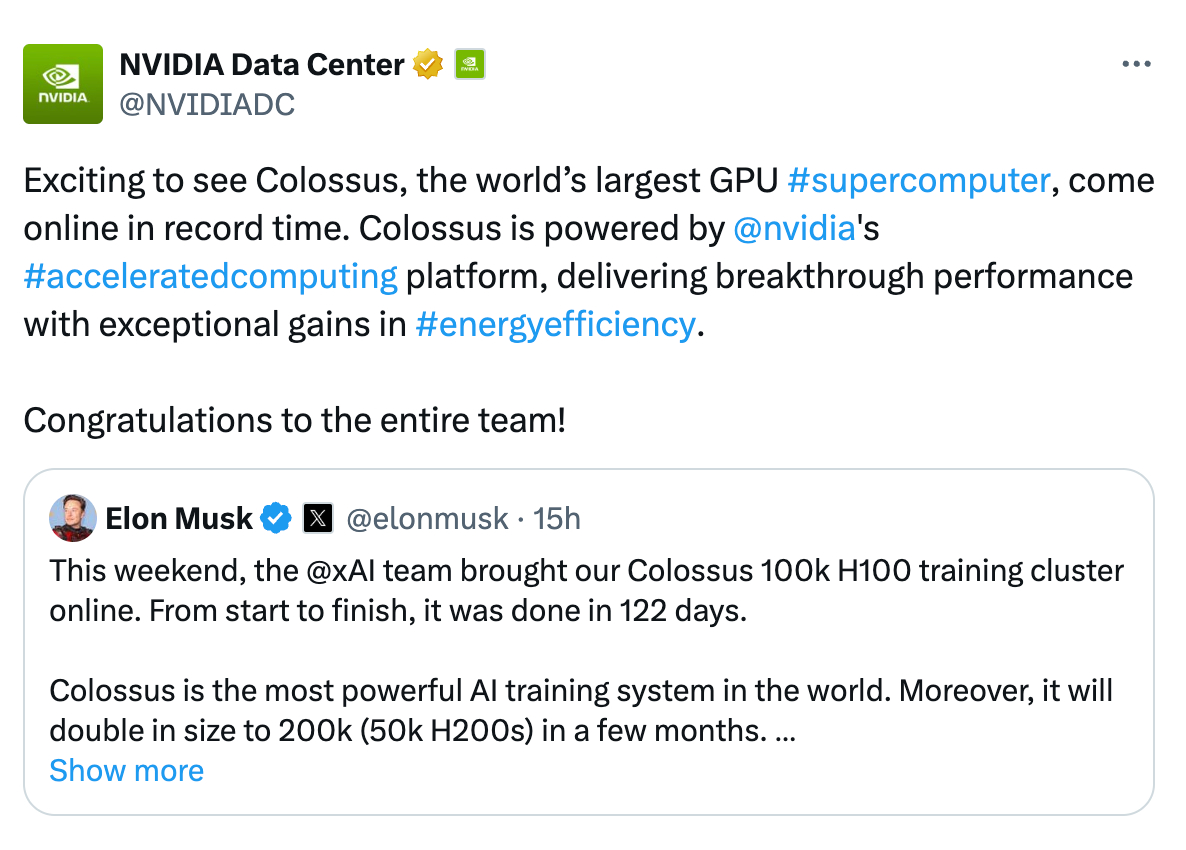The width and height of the screenshot is (1186, 850).
Task: Open the three-dot more options menu
Action: click(1136, 64)
